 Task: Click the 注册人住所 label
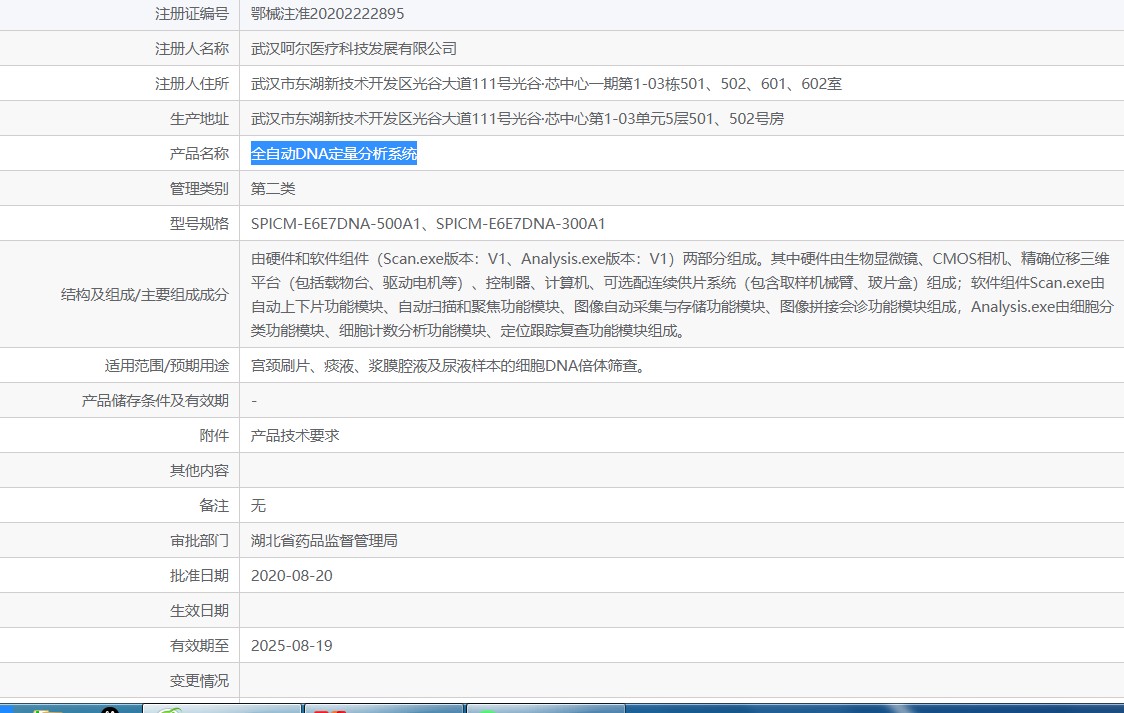point(192,84)
